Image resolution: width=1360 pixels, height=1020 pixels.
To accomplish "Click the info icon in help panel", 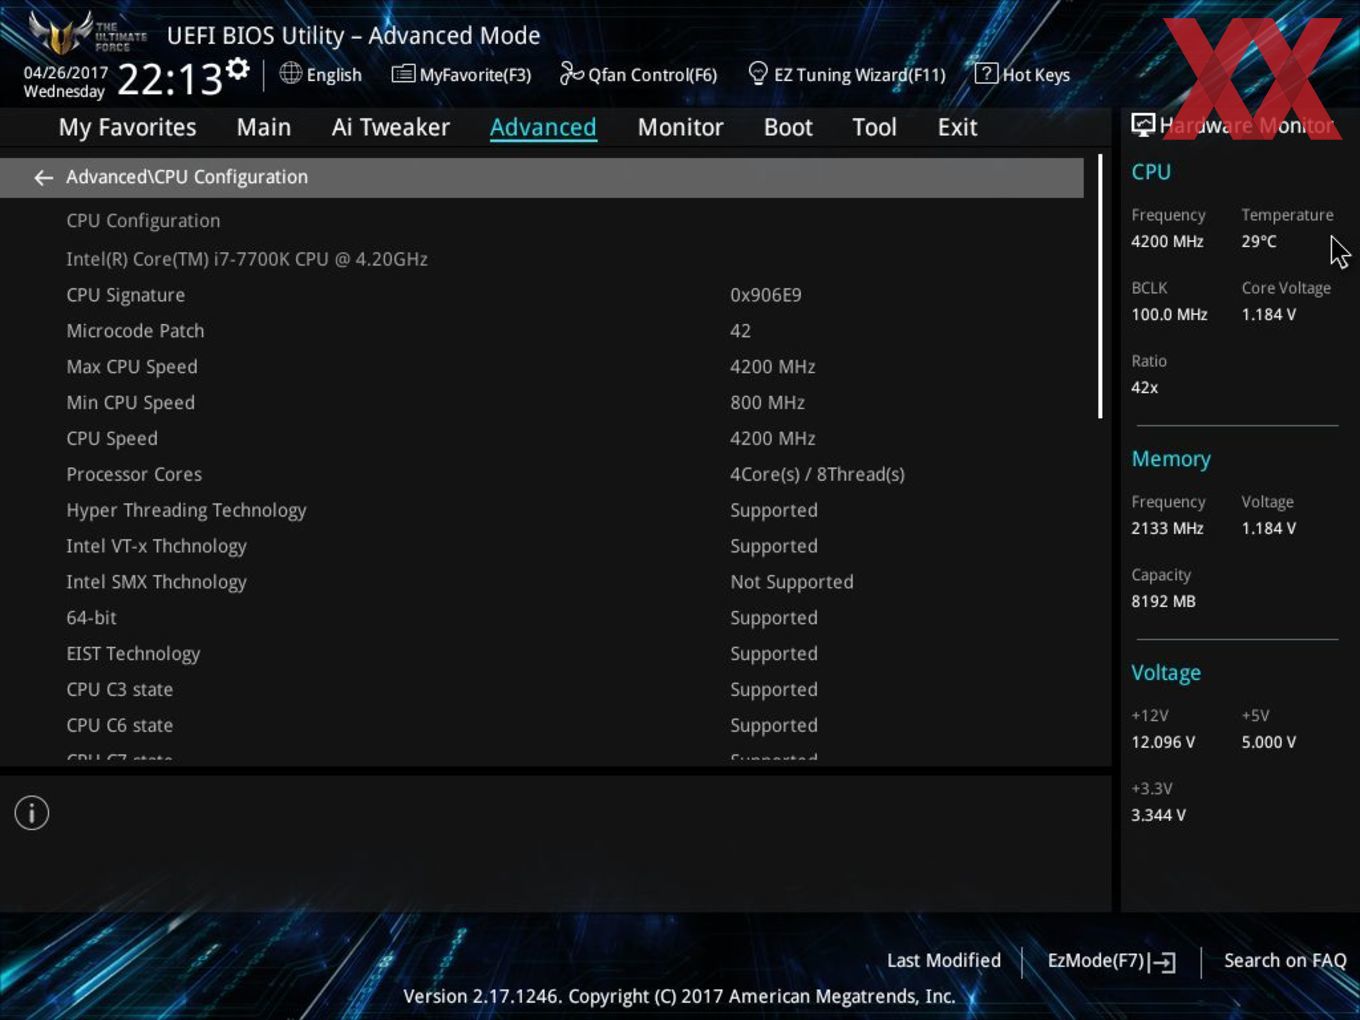I will pyautogui.click(x=32, y=813).
